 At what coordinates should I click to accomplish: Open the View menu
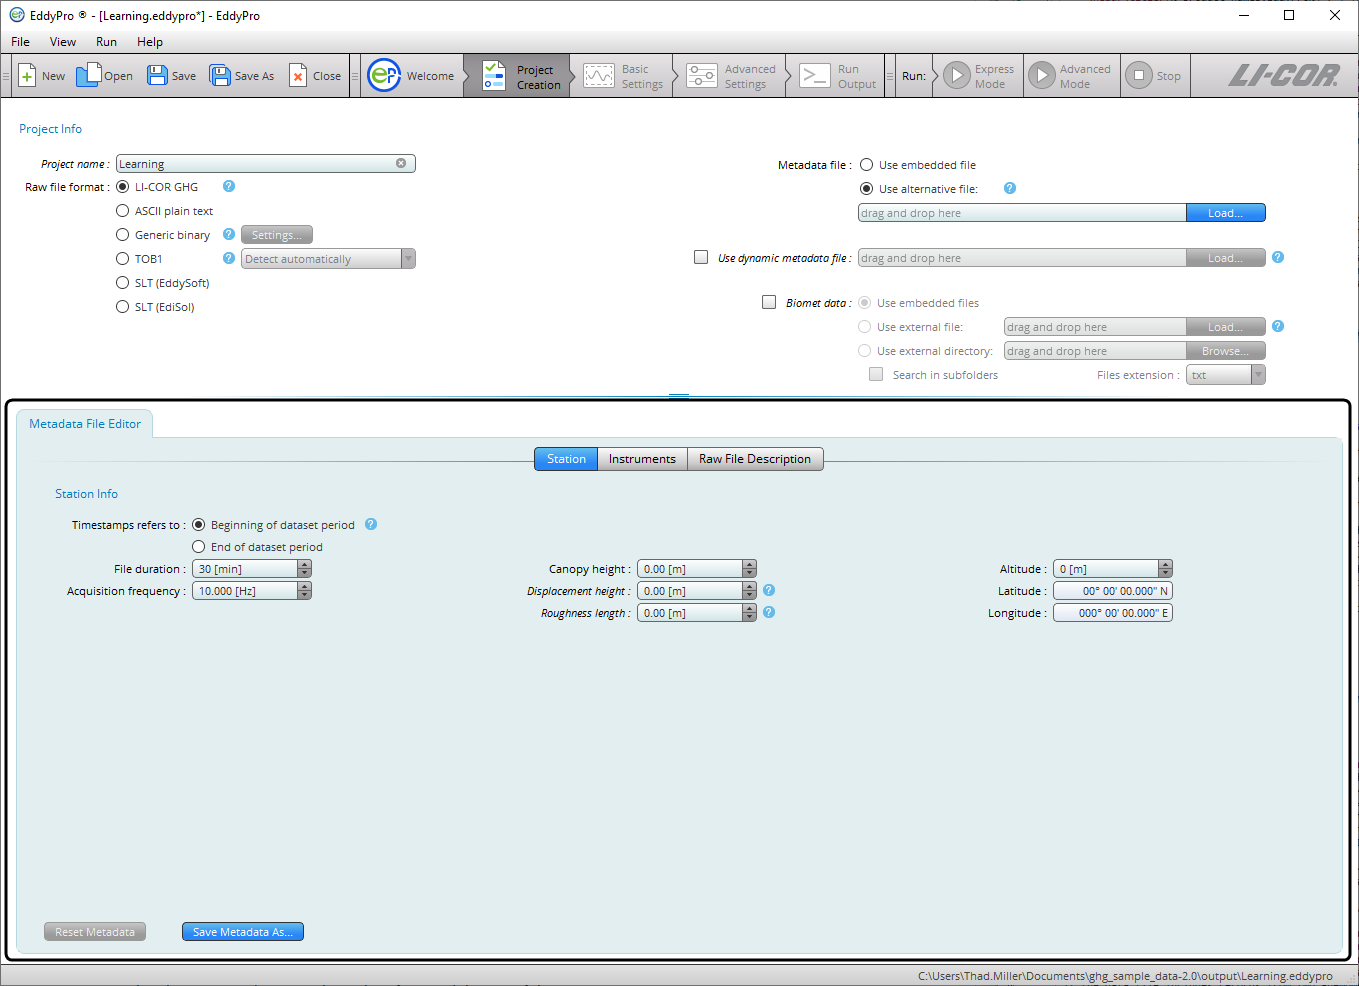(63, 42)
